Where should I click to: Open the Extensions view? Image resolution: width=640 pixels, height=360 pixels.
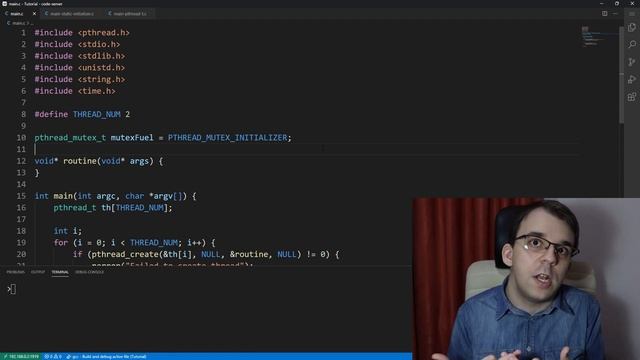tap(632, 97)
